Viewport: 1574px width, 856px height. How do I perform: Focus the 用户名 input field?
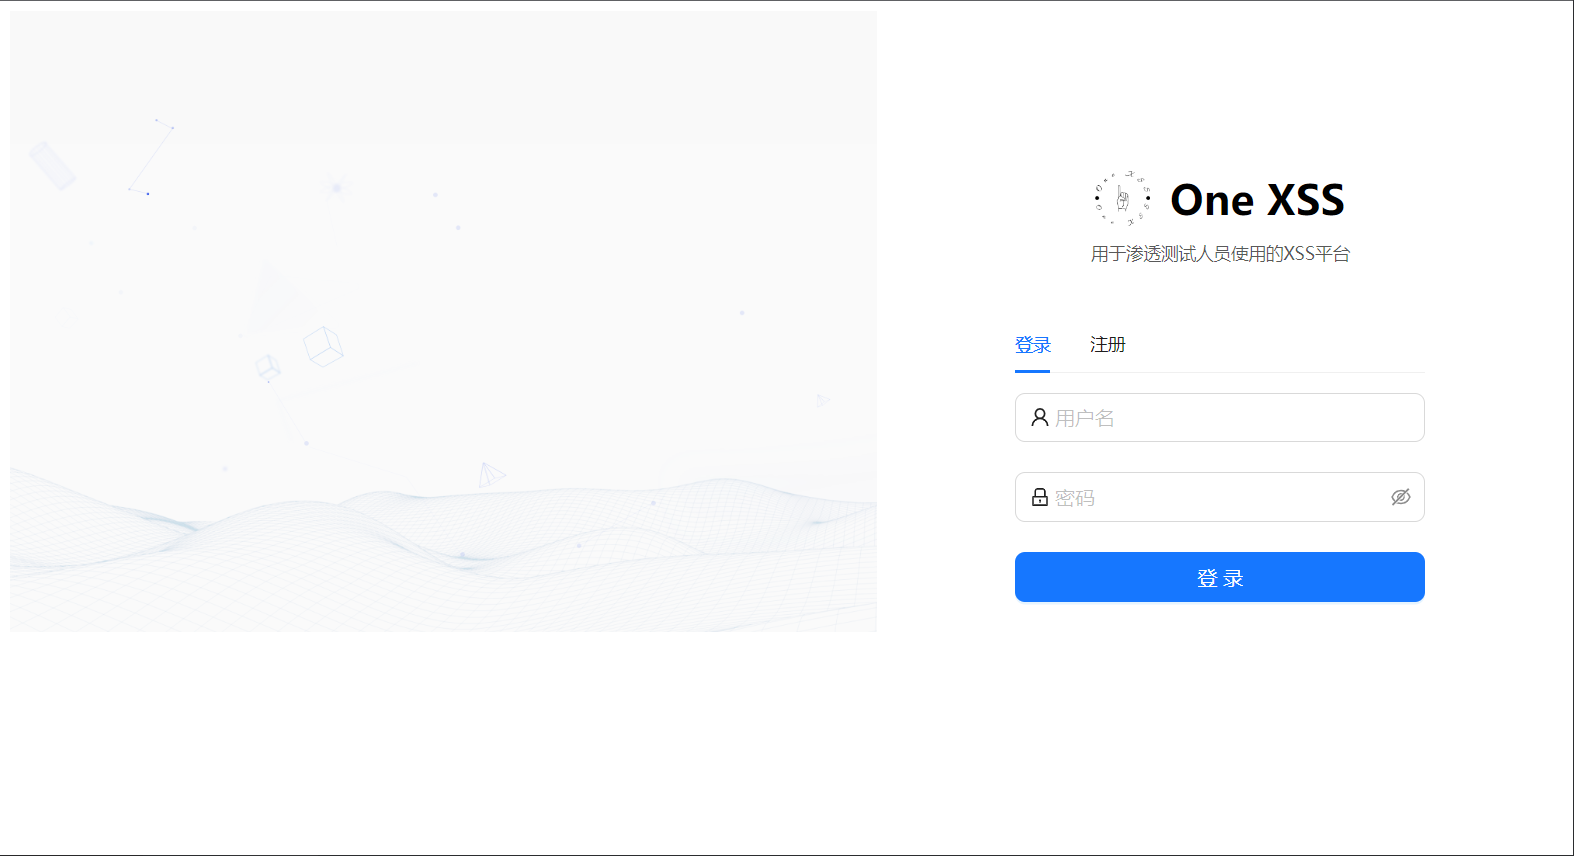pos(1220,417)
